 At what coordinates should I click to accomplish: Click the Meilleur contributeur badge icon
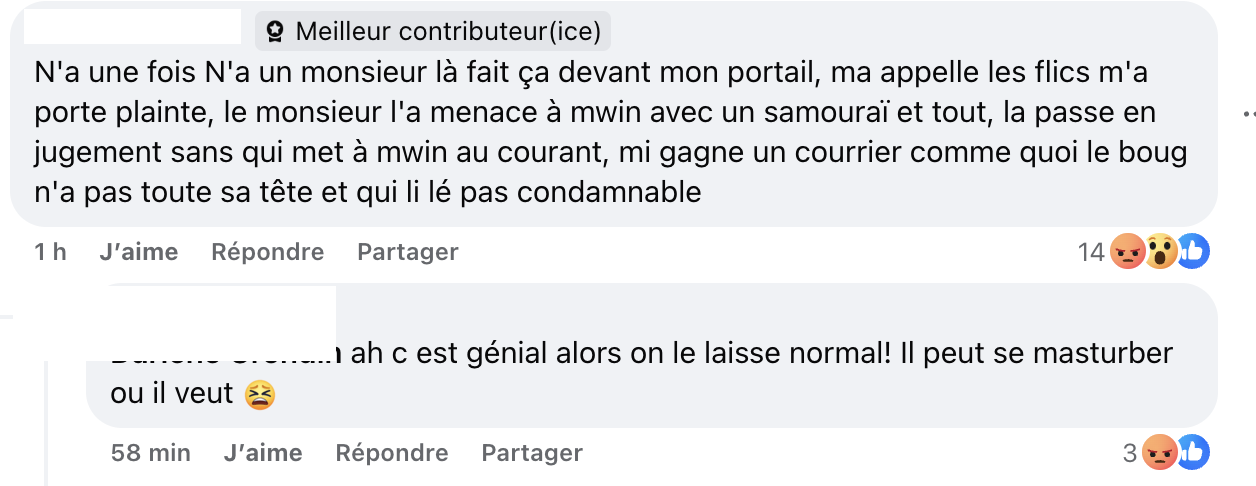coord(276,32)
